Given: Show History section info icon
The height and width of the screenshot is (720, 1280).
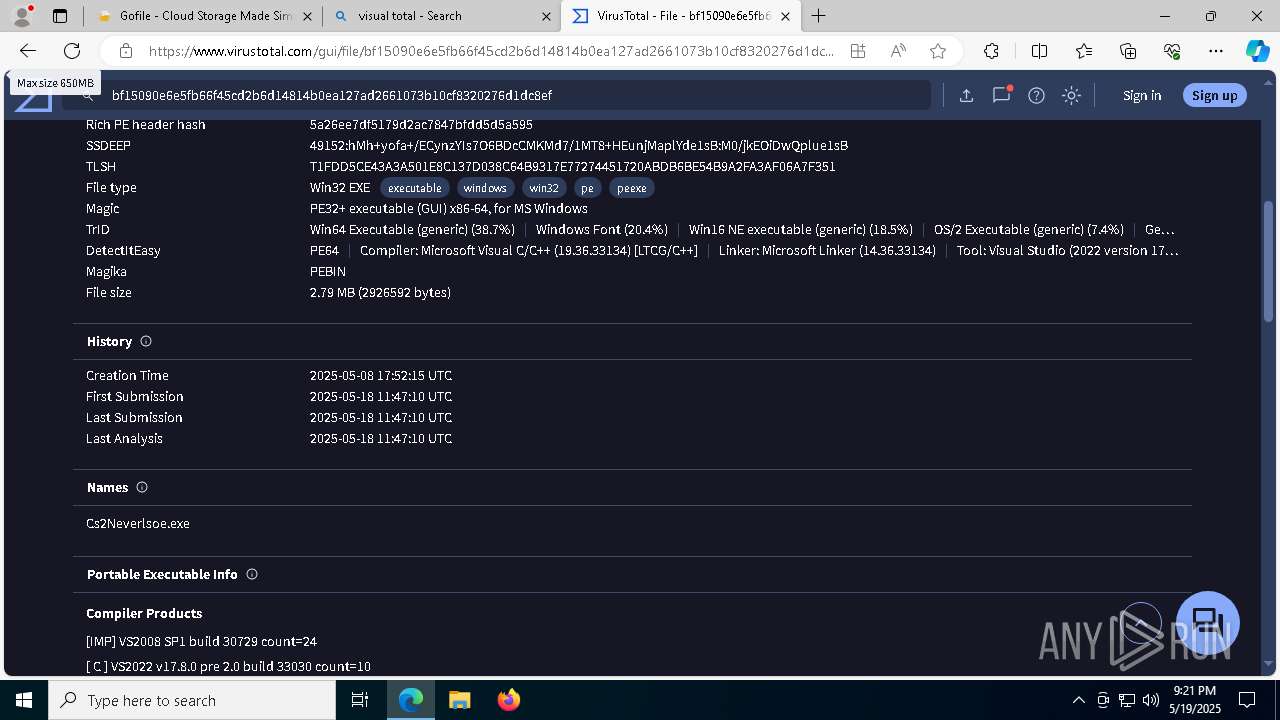Looking at the screenshot, I should pos(146,341).
